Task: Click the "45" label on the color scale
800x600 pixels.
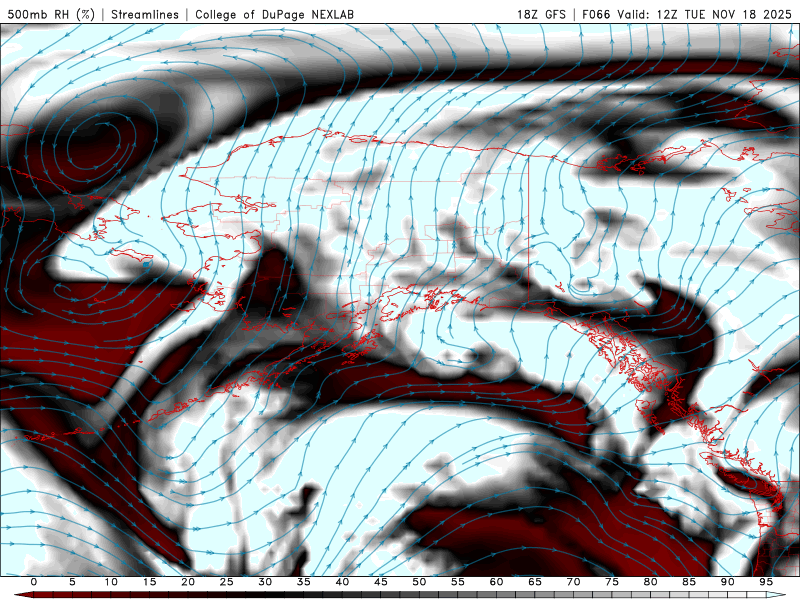Action: point(381,582)
